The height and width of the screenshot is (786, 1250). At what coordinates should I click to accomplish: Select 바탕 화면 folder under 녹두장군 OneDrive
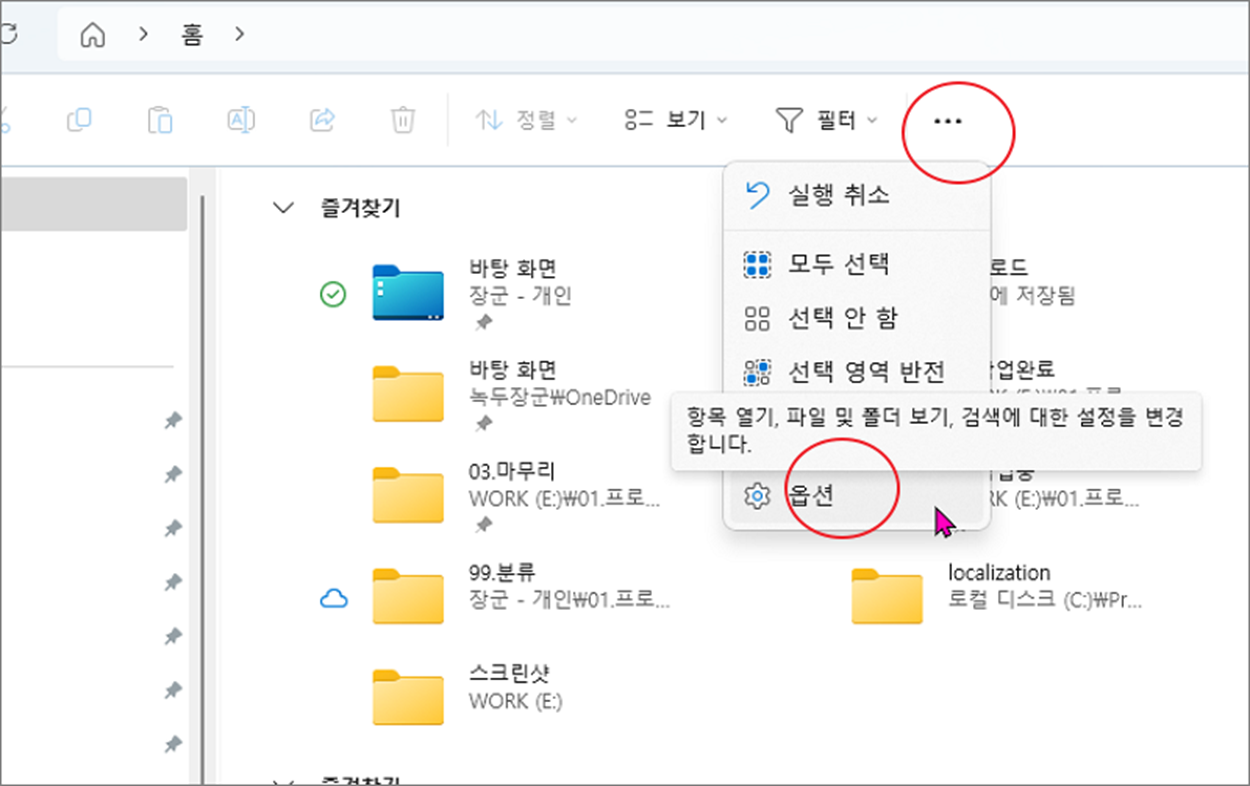click(408, 395)
